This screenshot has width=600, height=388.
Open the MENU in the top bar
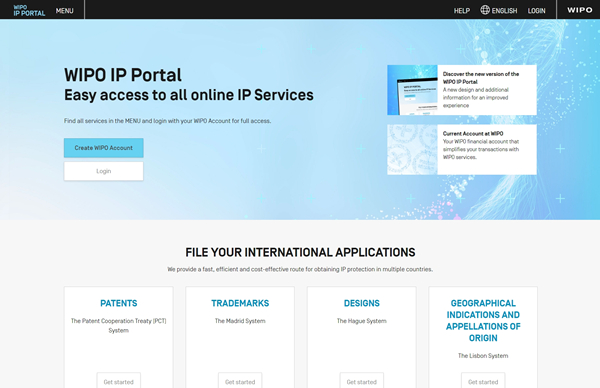(64, 11)
